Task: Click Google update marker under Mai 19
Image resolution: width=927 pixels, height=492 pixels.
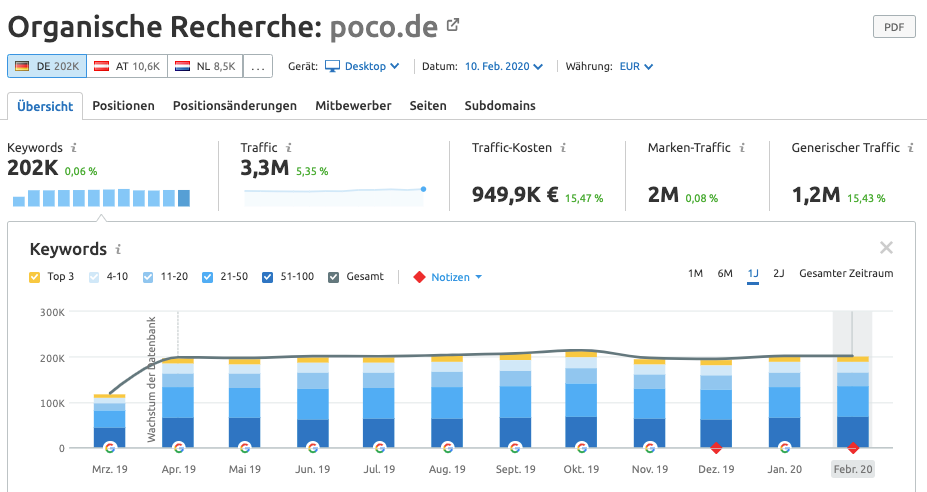Action: coord(245,448)
